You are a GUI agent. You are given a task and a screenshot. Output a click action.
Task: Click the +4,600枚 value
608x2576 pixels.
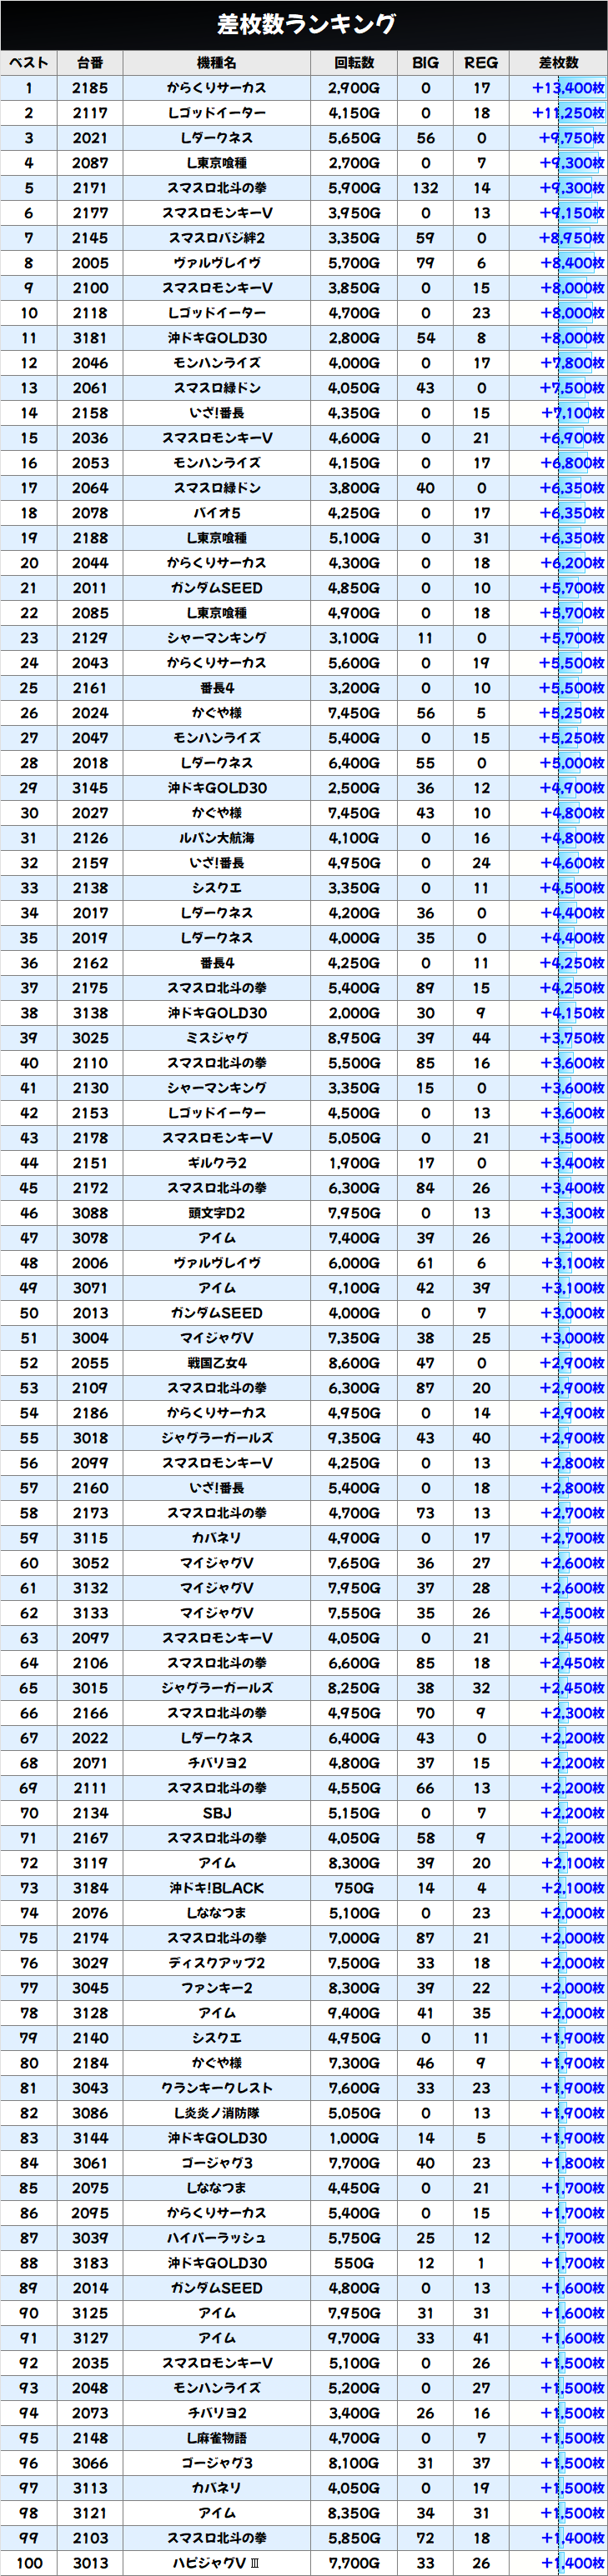572,863
